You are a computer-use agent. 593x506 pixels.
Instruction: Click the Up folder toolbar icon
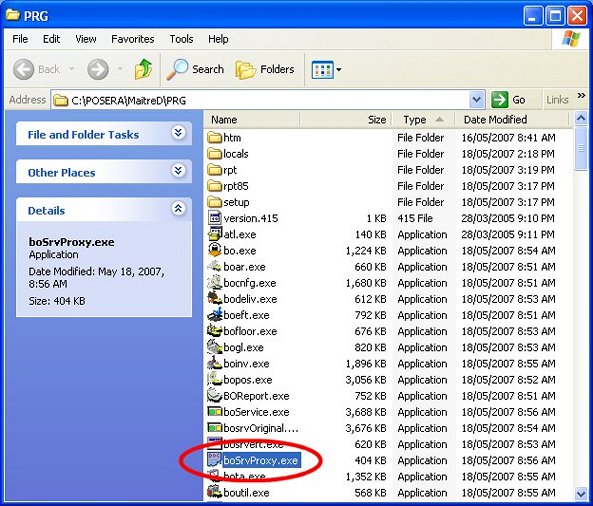tap(143, 69)
